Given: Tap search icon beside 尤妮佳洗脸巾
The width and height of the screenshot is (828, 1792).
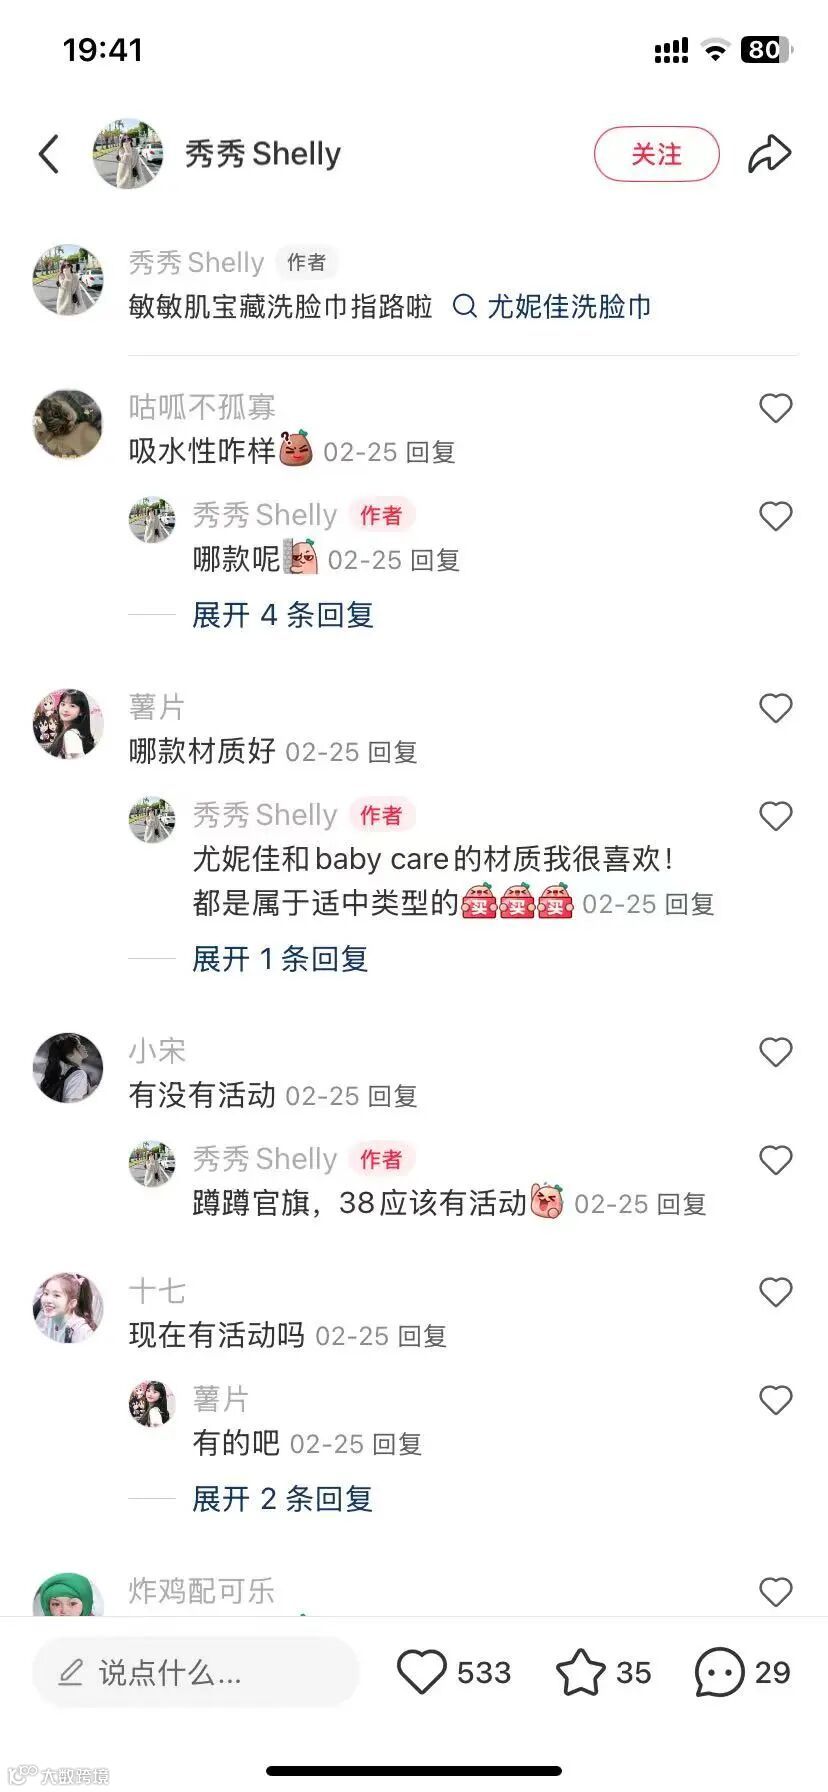Looking at the screenshot, I should (464, 306).
